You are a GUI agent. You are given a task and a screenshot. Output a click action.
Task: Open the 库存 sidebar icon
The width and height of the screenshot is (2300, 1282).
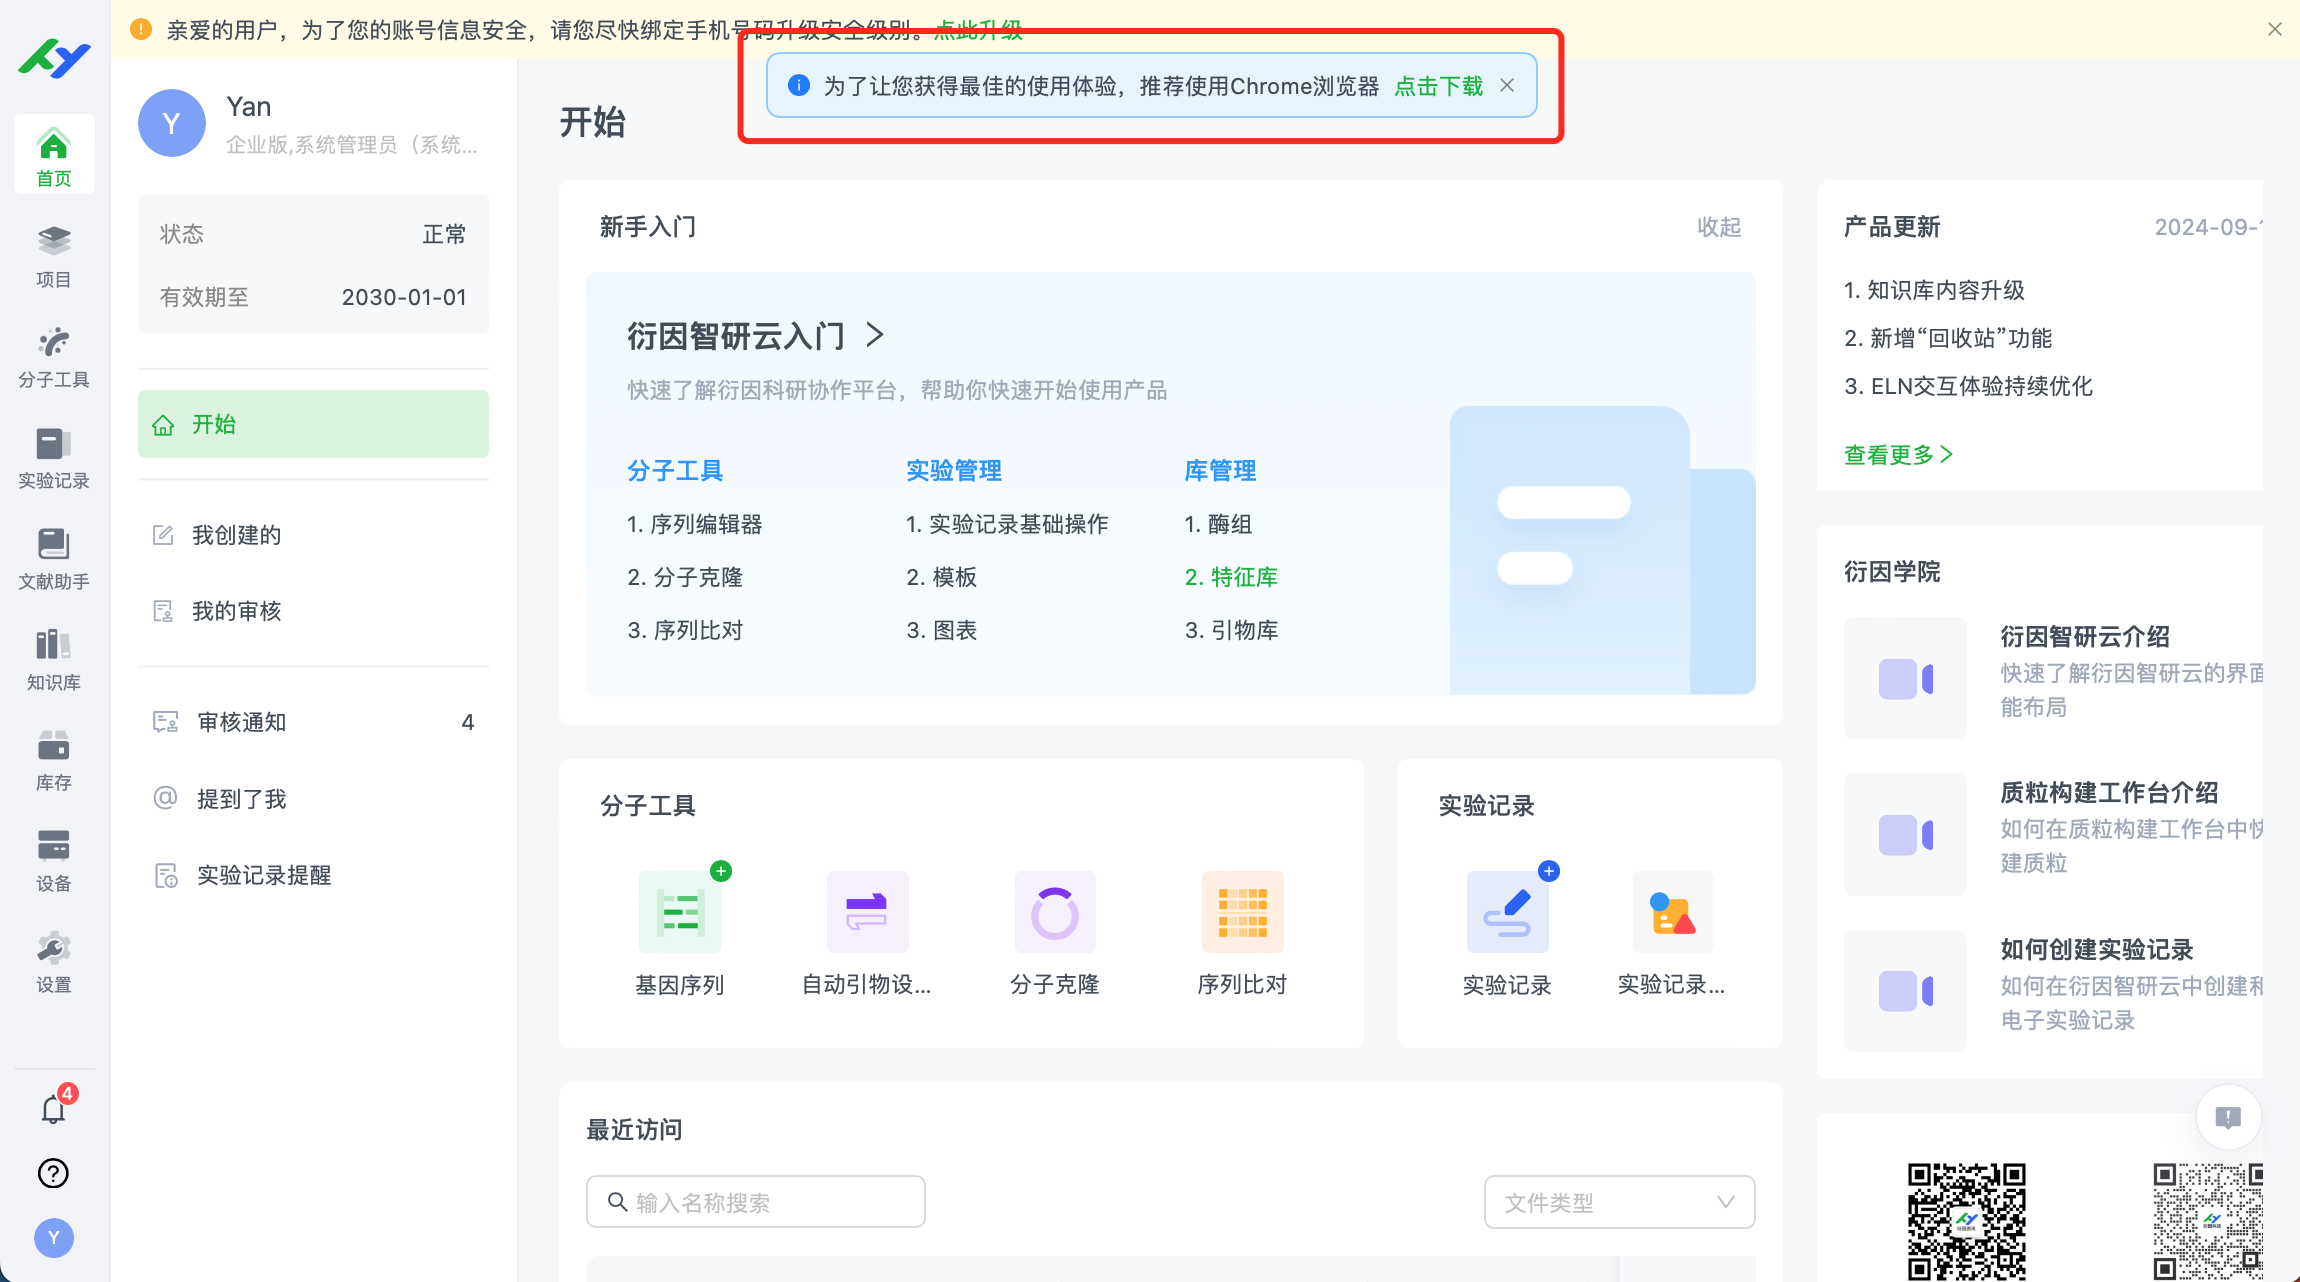(53, 757)
